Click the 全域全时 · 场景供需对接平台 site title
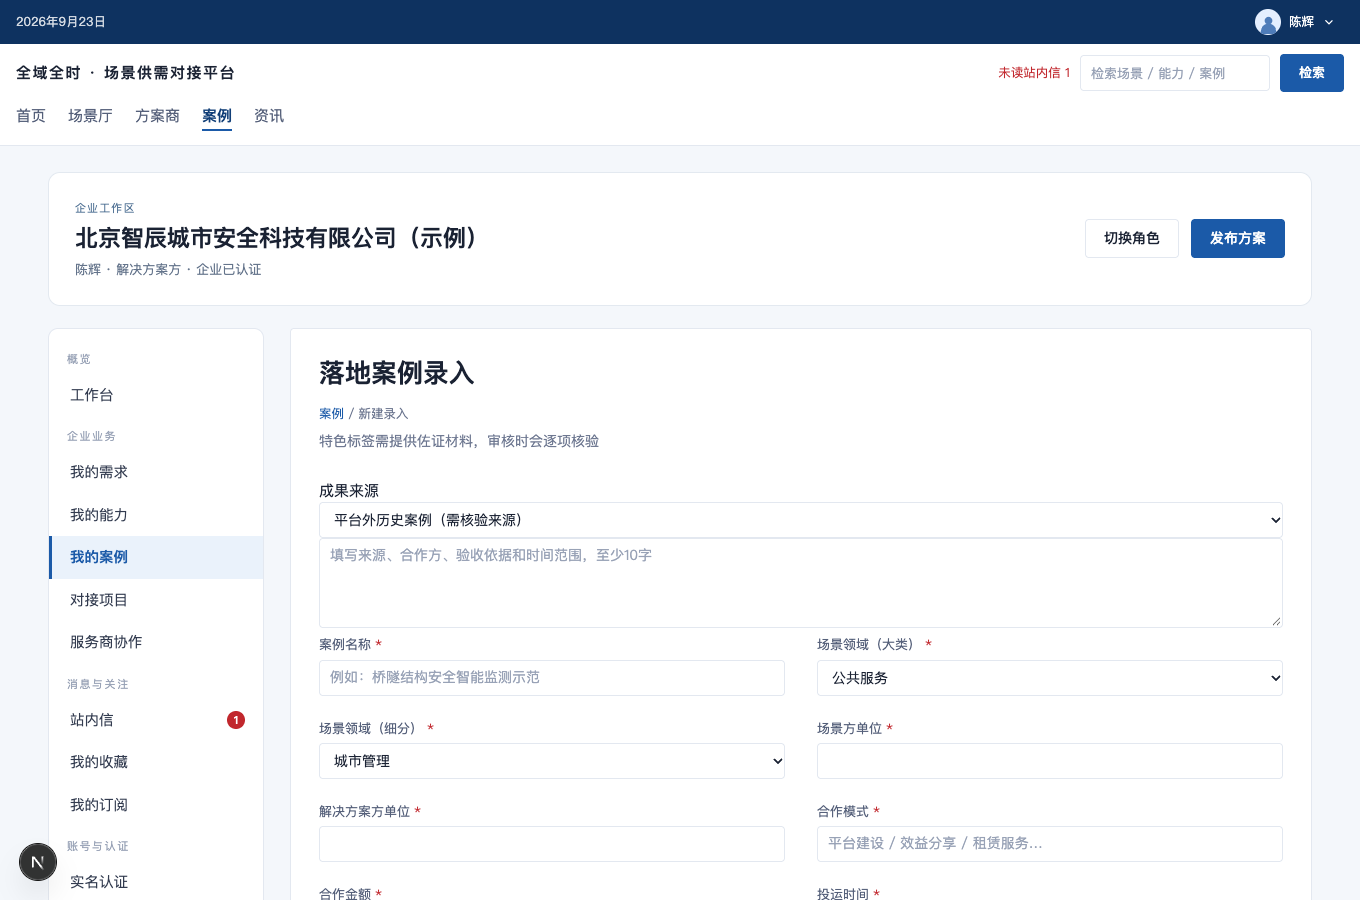The width and height of the screenshot is (1360, 900). [125, 73]
